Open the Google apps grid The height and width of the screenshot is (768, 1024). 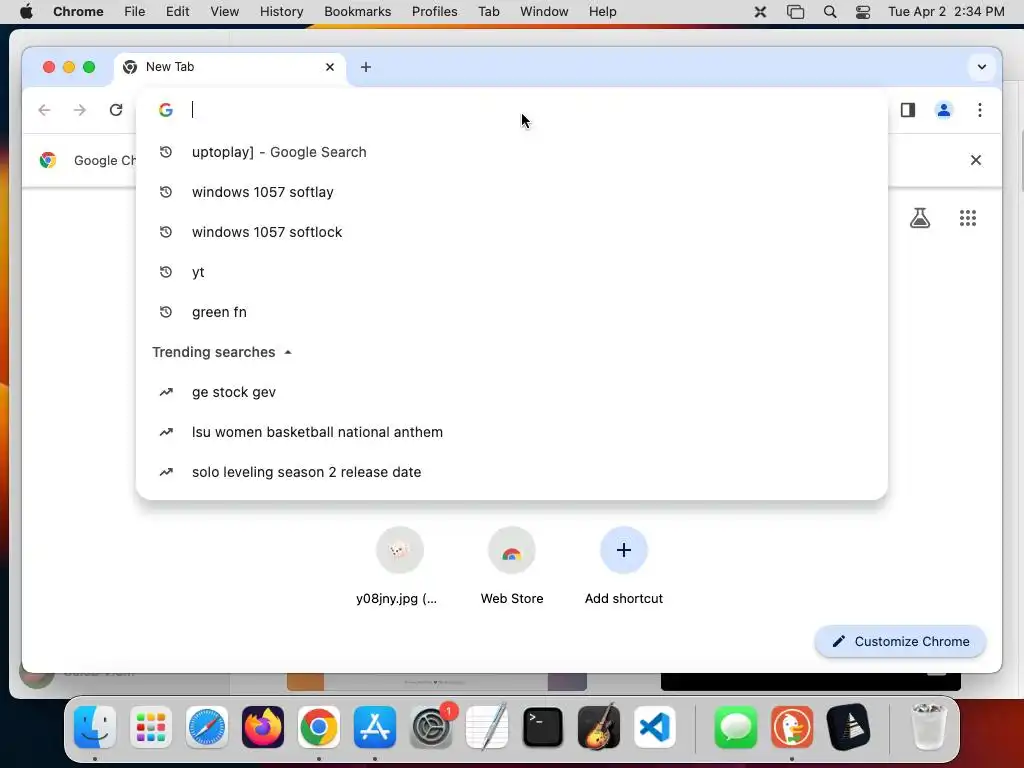(968, 217)
